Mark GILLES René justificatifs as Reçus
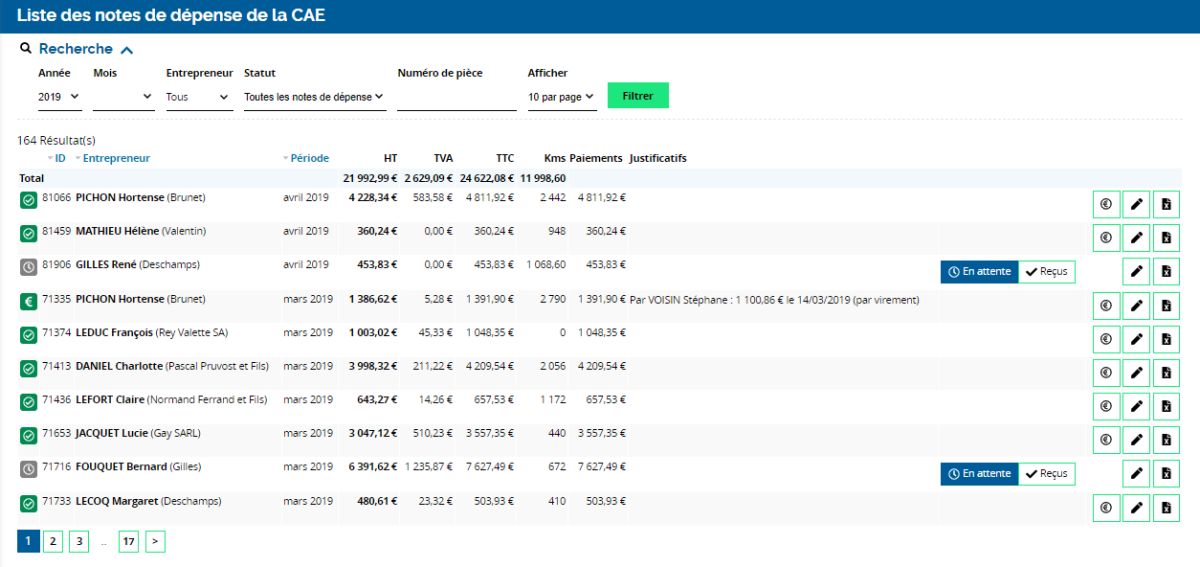The image size is (1200, 567). [1047, 271]
